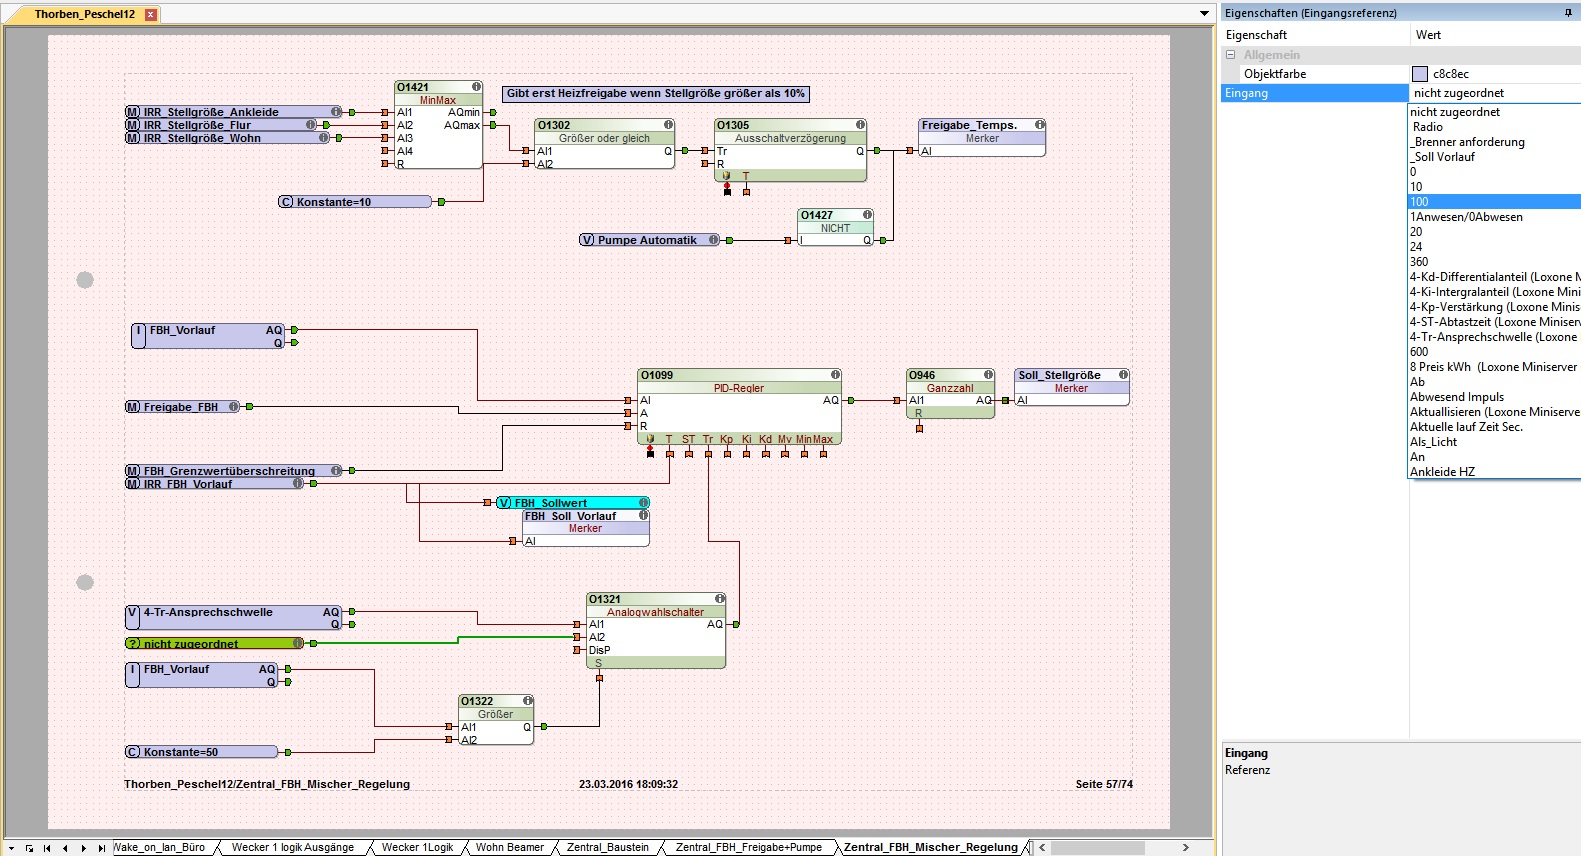
Task: Click the info icon on MinMax block O1421
Action: point(477,87)
